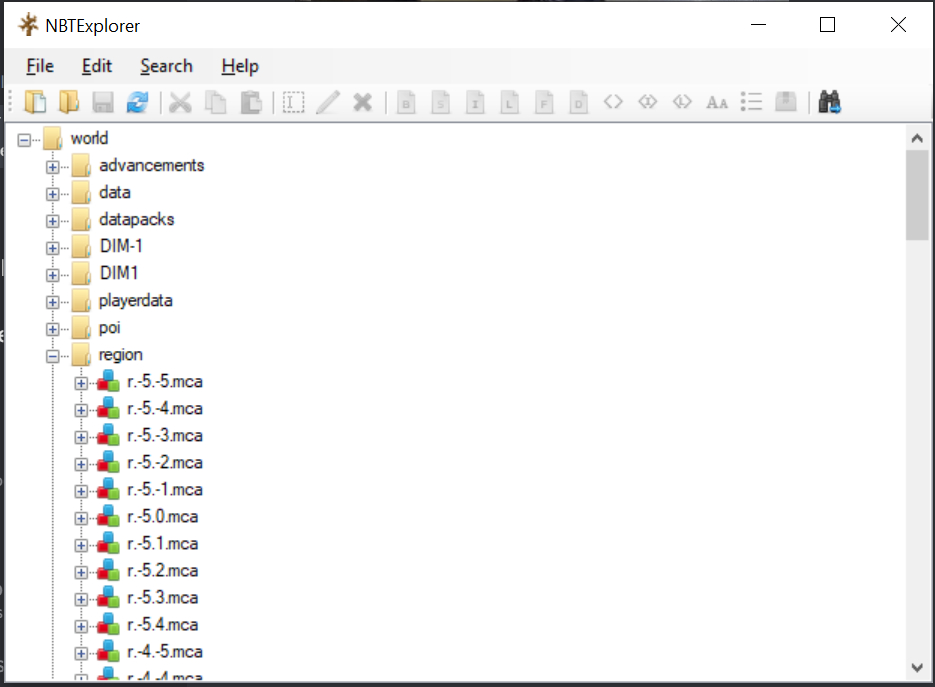Select the datapacks folder label

click(x=137, y=219)
